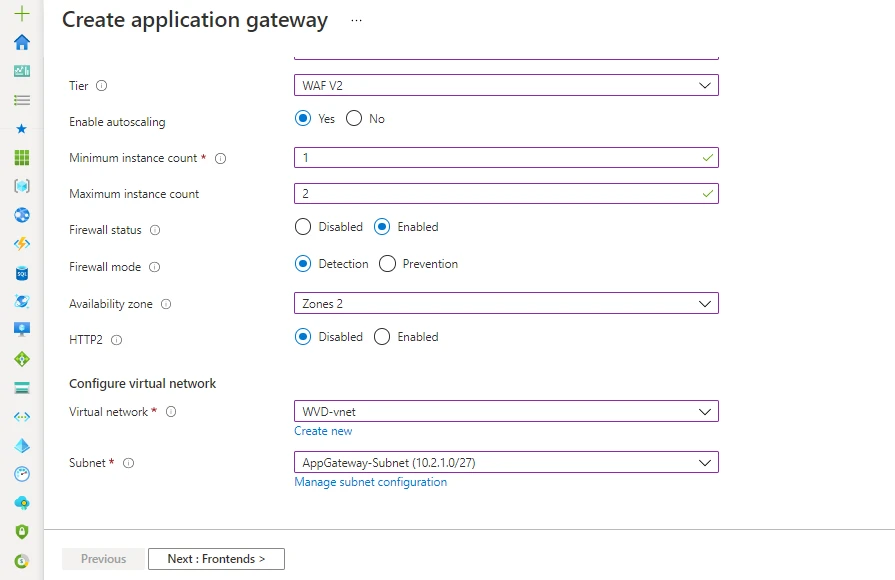Choose Prevention firewall mode
The width and height of the screenshot is (895, 580).
pos(388,264)
